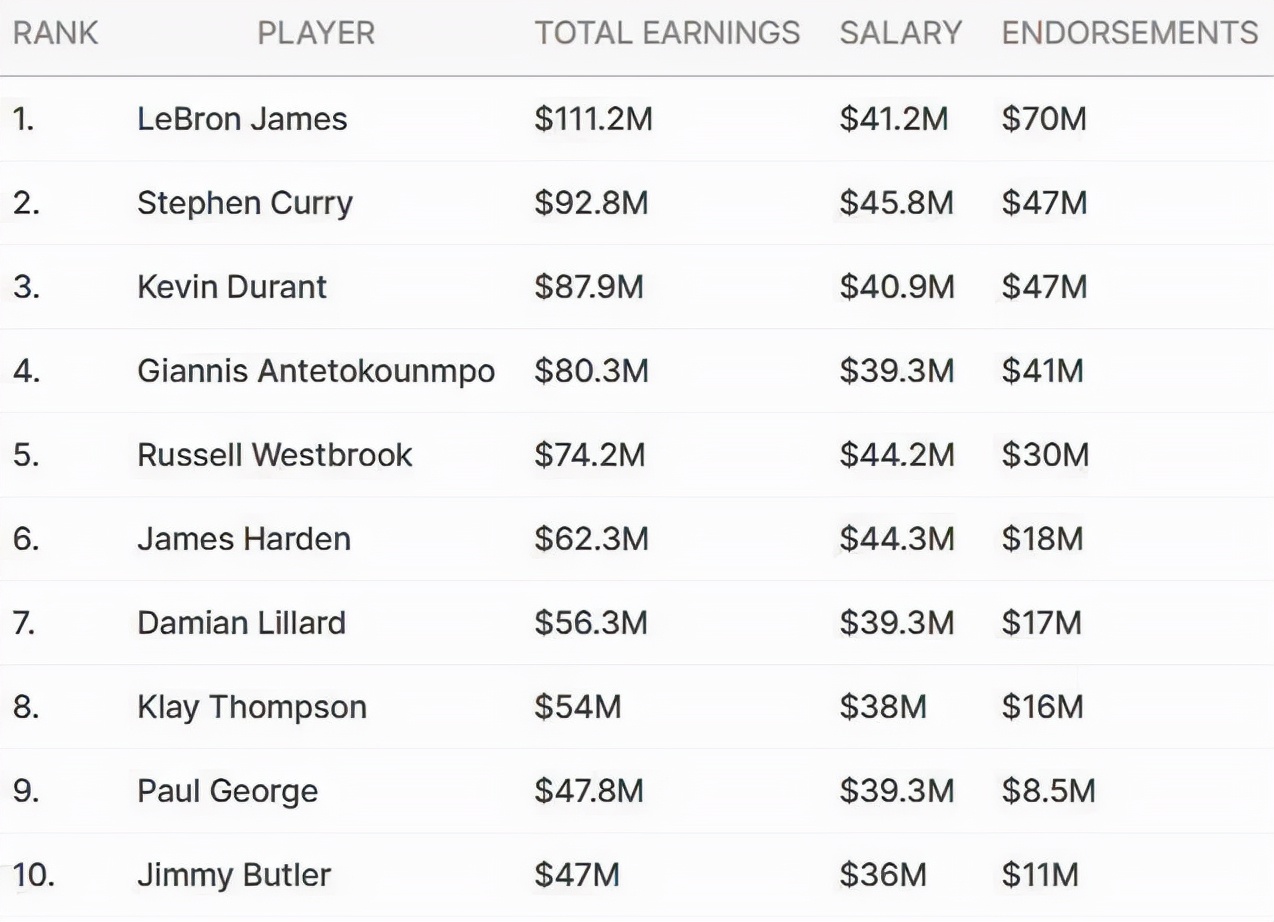Image resolution: width=1274 pixels, height=922 pixels.
Task: Select the Paul George player name
Action: click(x=228, y=791)
